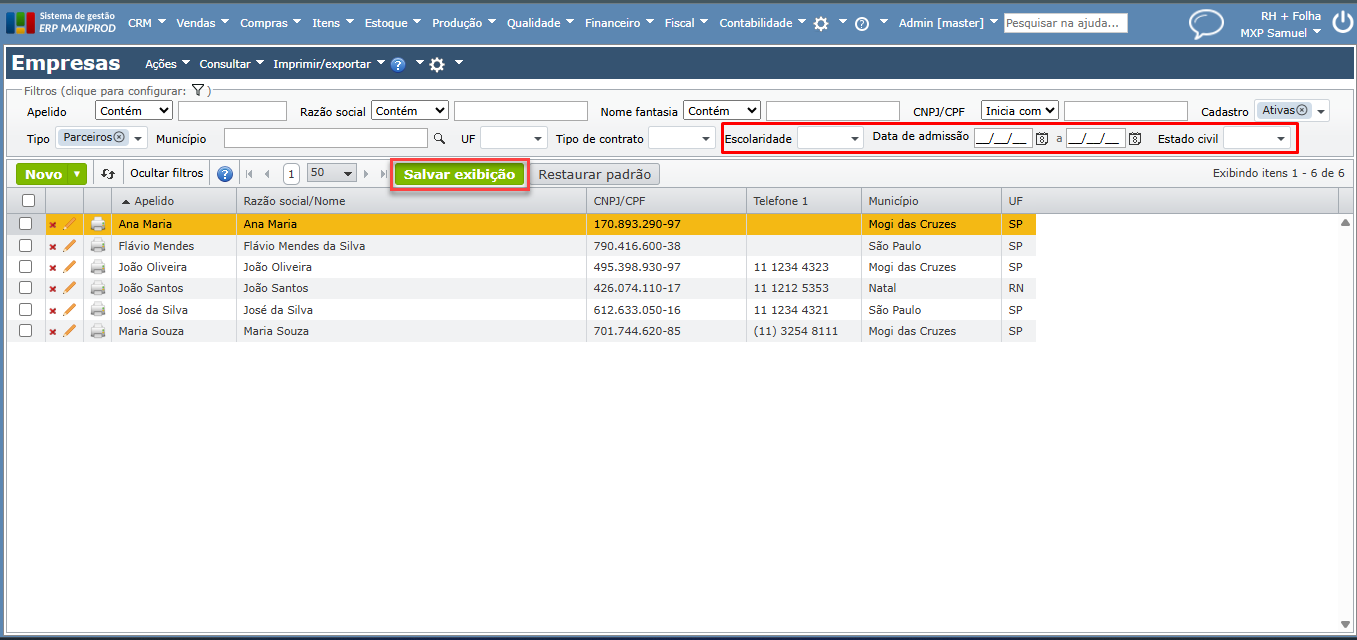Open the settings gear in top menu

[821, 23]
